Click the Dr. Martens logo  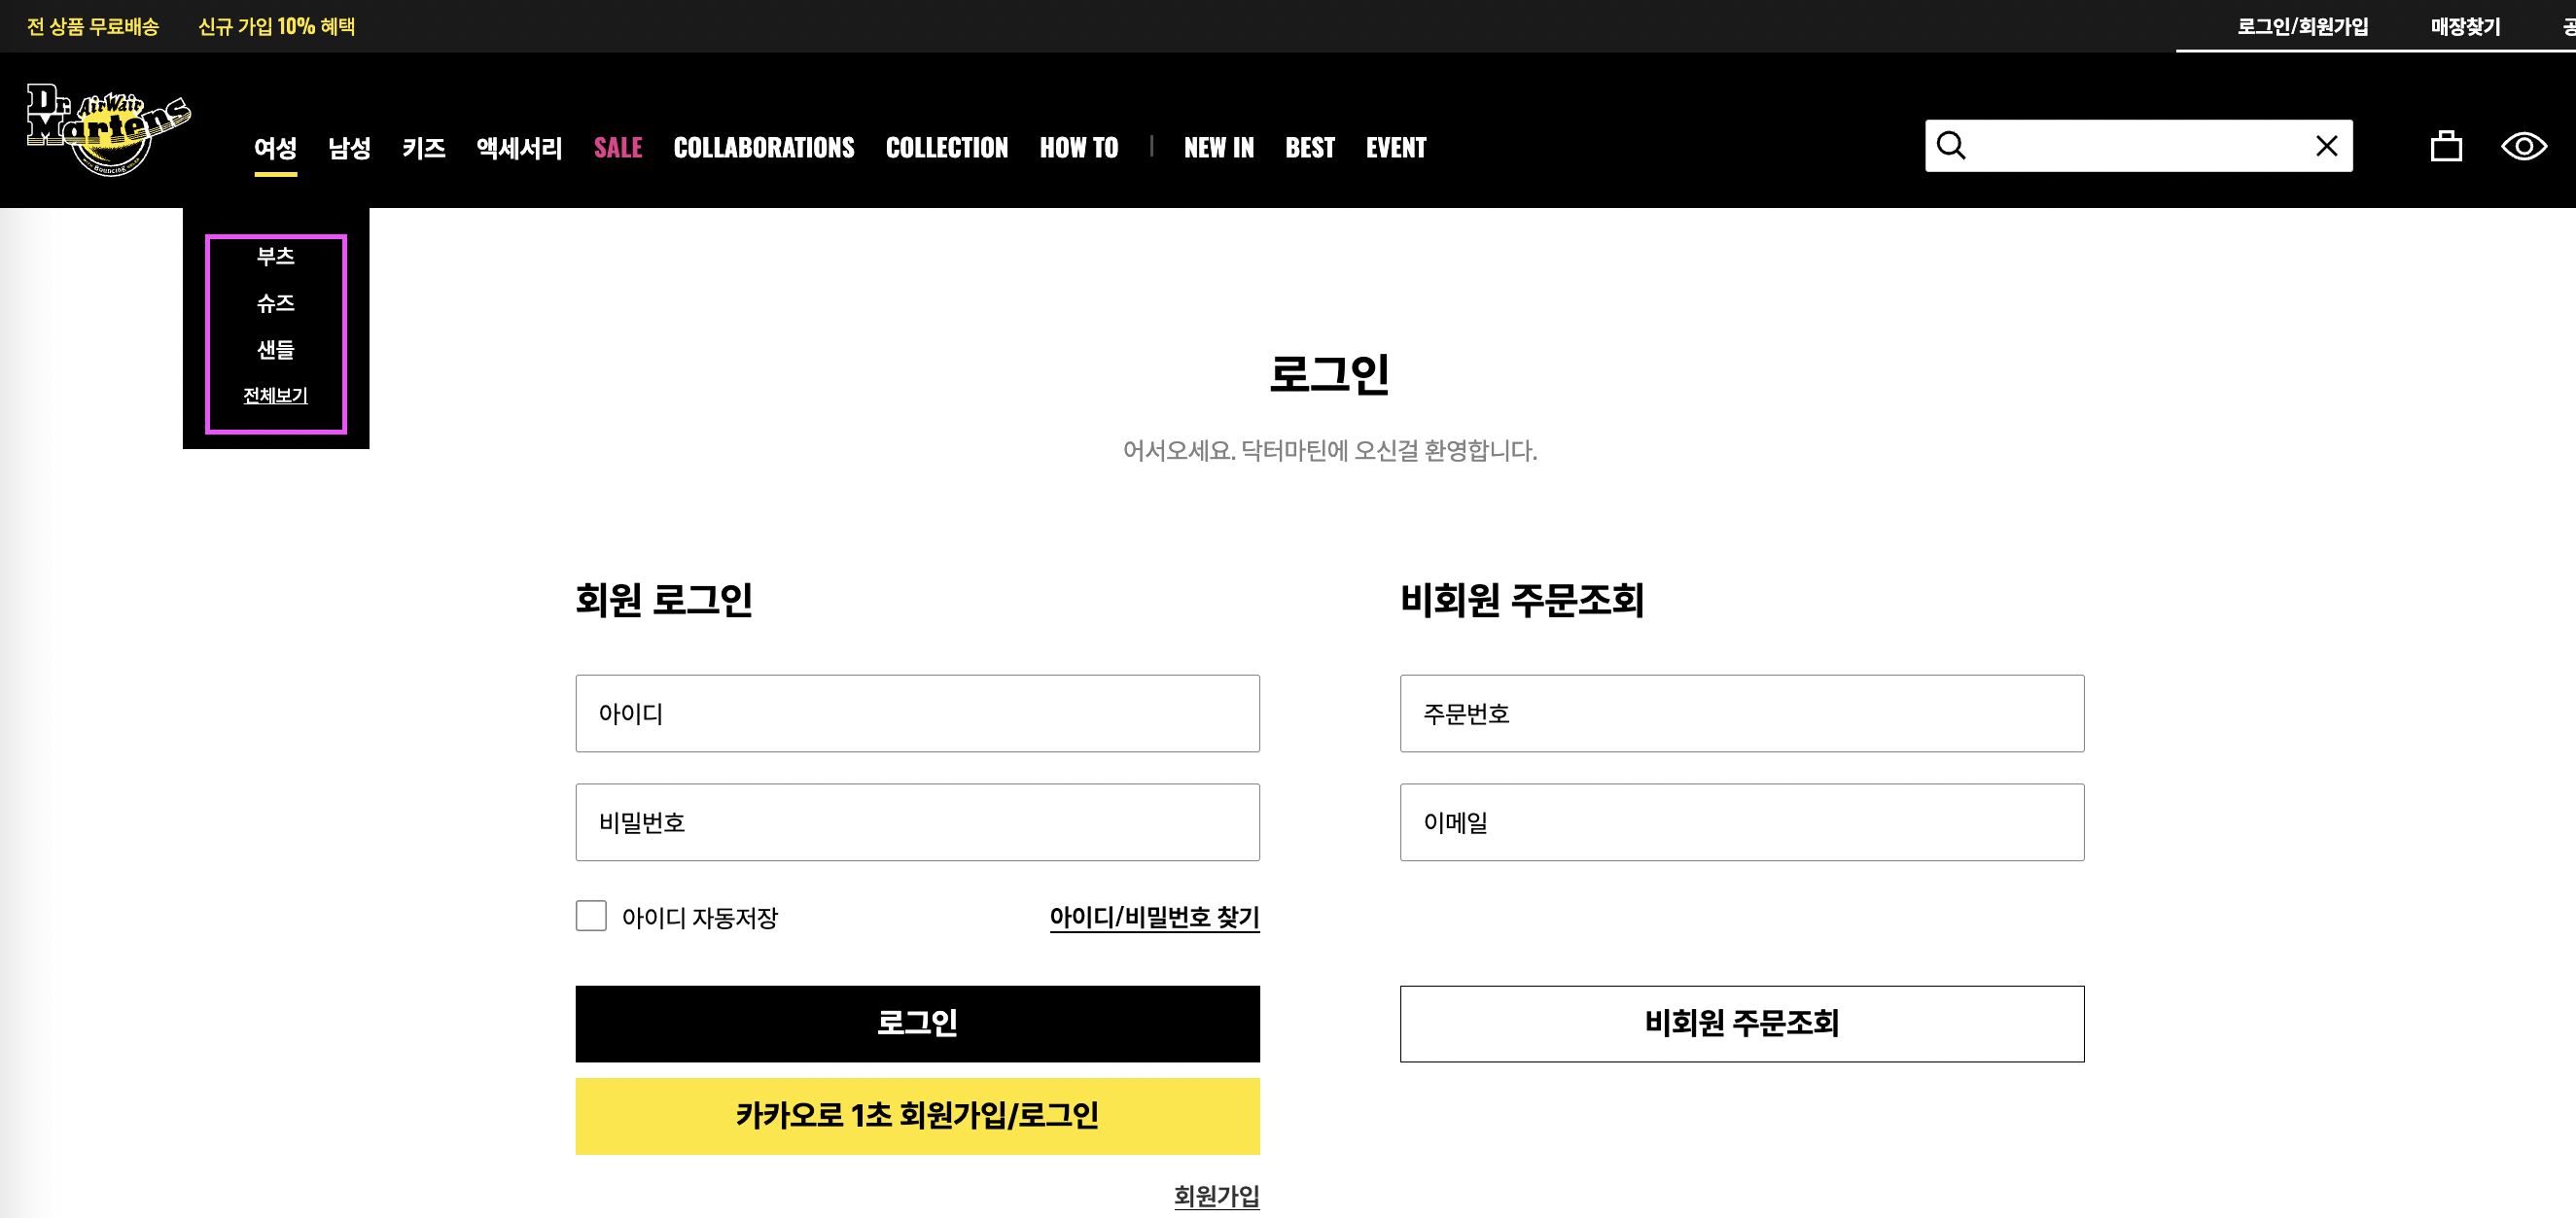108,129
